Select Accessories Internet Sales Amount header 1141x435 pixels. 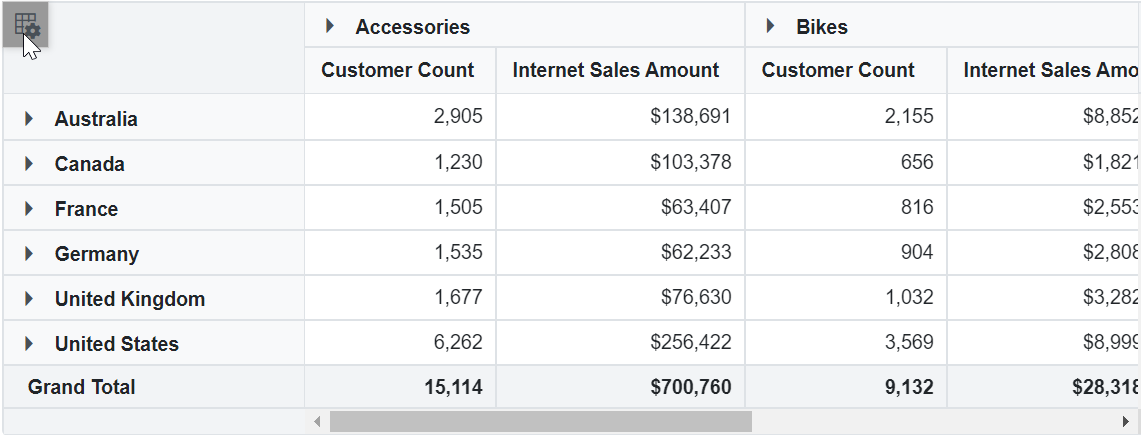tap(616, 70)
